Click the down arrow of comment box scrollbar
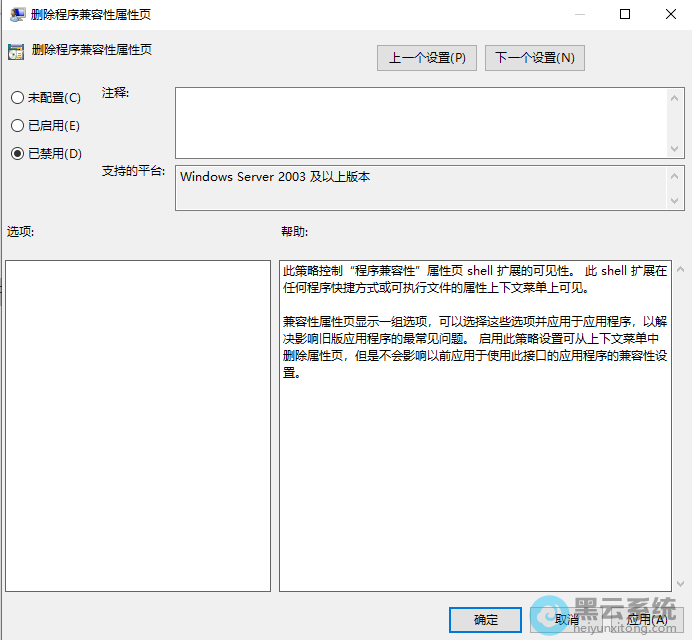Image resolution: width=692 pixels, height=640 pixels. point(677,148)
